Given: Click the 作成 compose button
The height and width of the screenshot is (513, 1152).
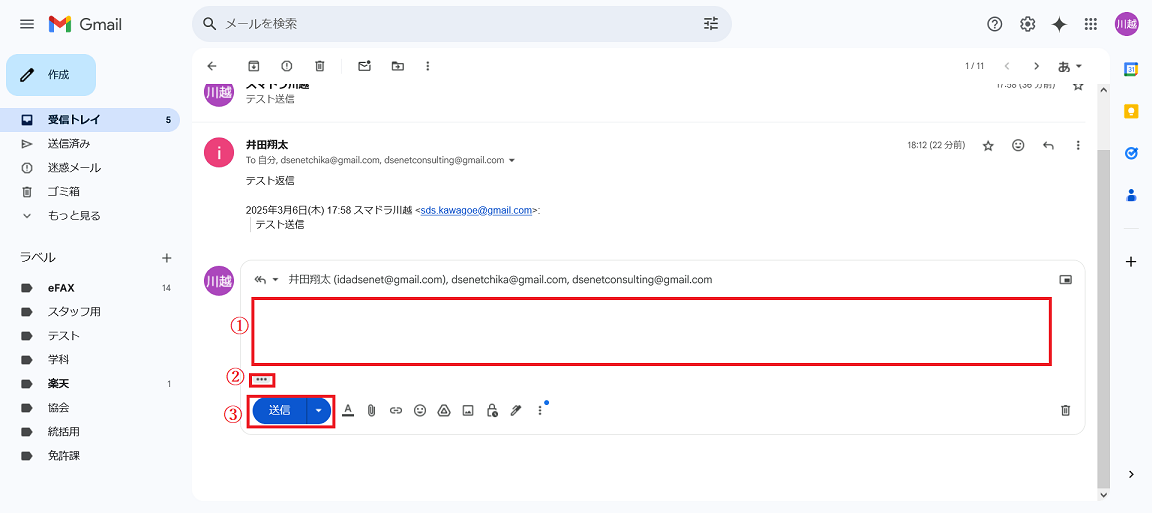Looking at the screenshot, I should coord(51,75).
